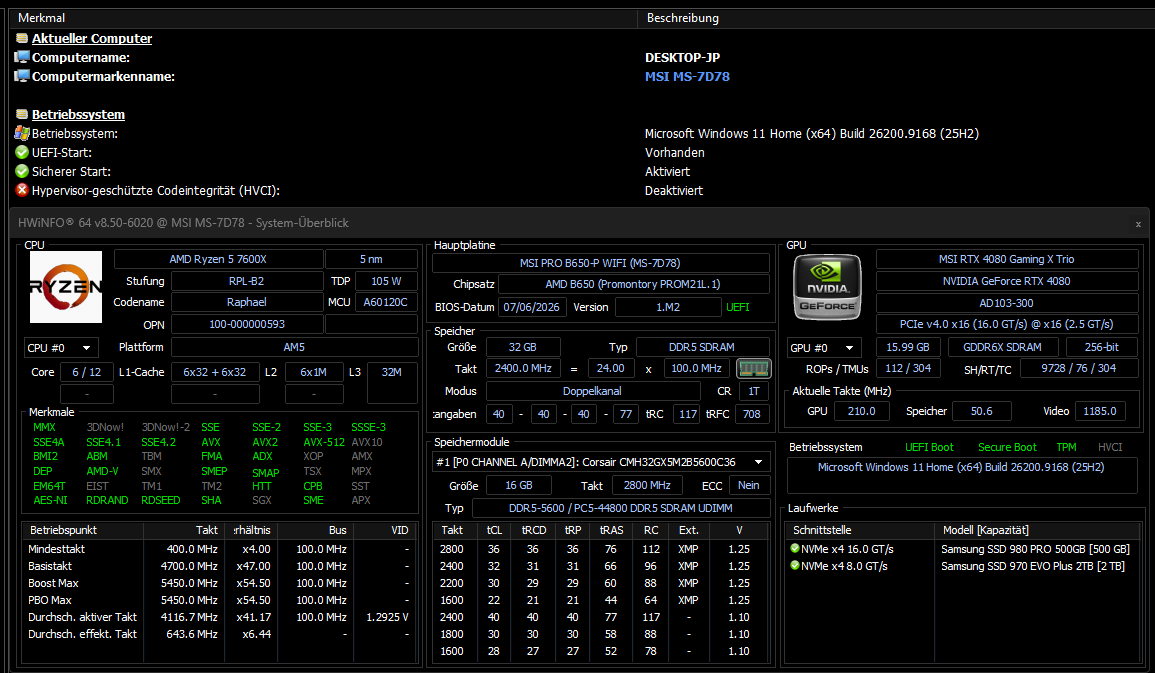Click the Doppelkanal mode field

(592, 391)
